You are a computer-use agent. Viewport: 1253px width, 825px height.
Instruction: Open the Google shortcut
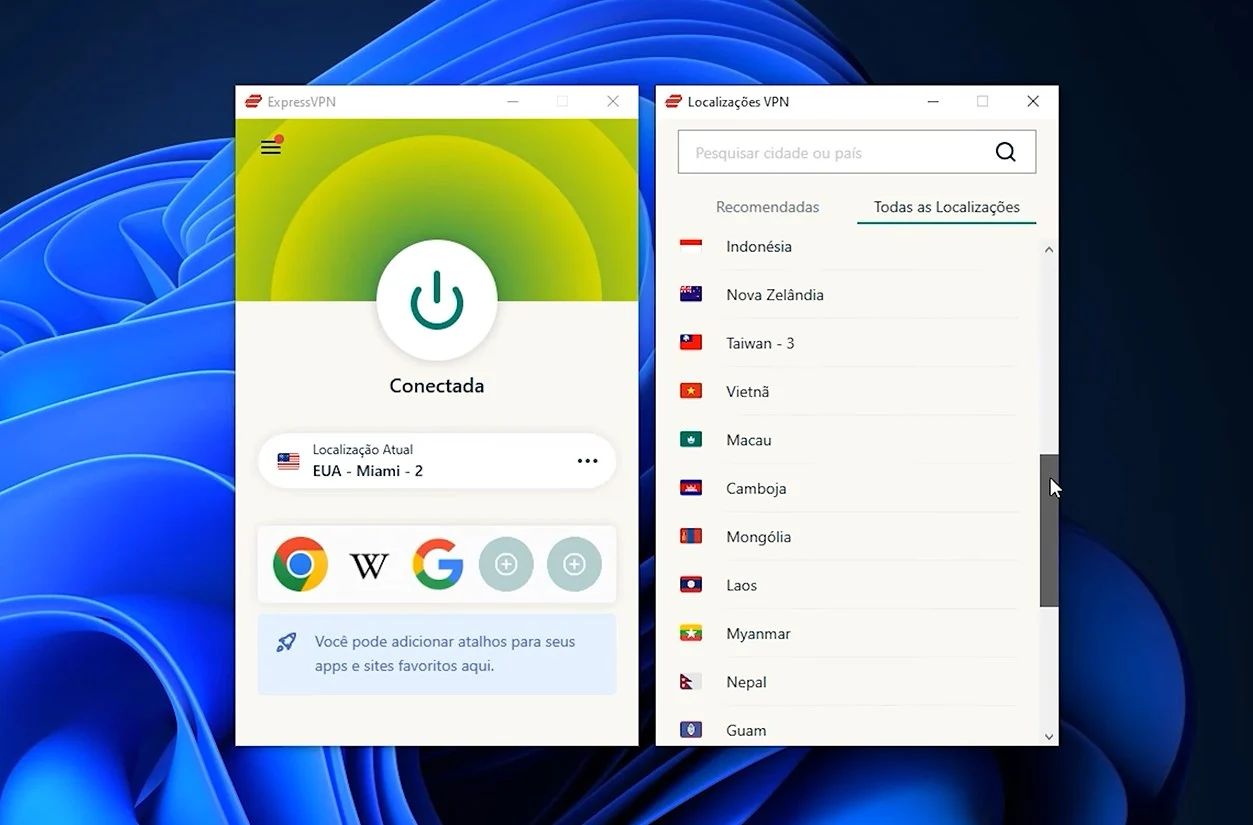438,564
